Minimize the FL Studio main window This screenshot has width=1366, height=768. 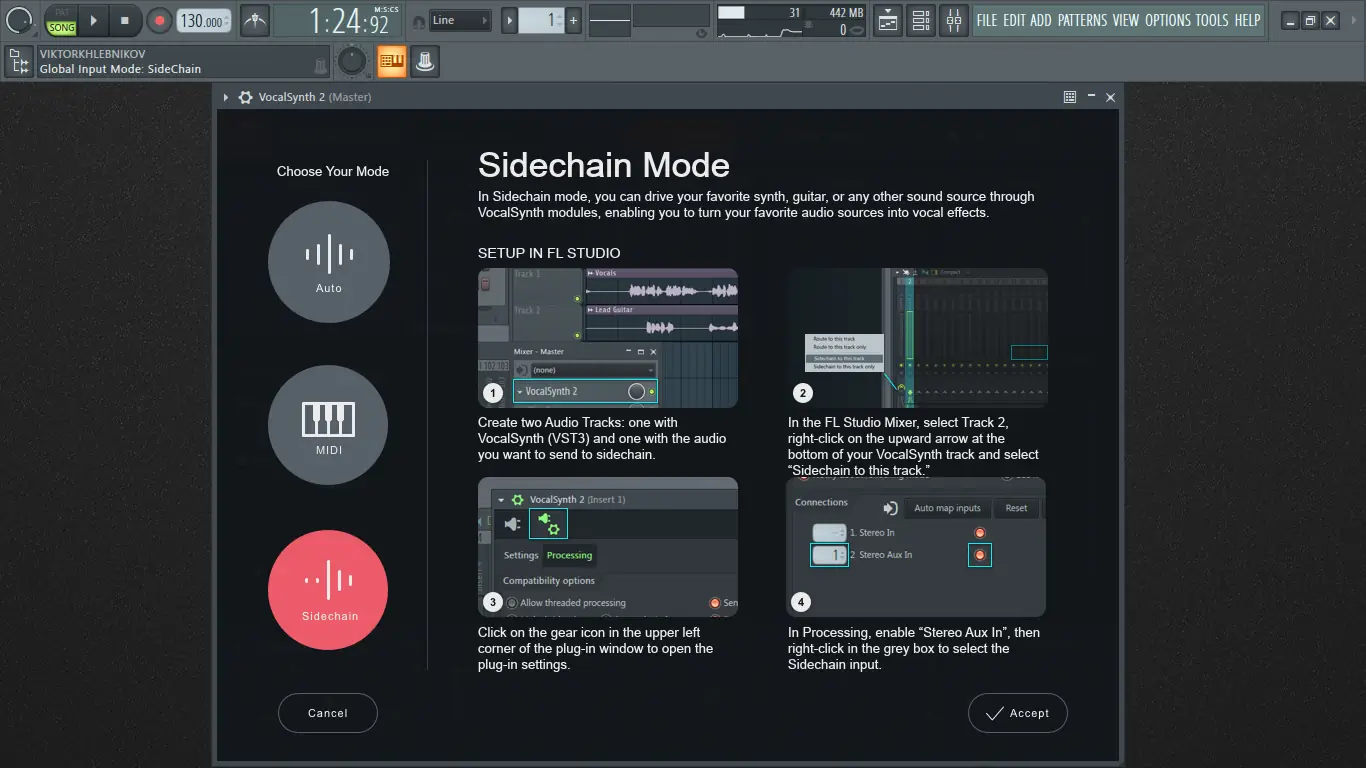click(1289, 20)
